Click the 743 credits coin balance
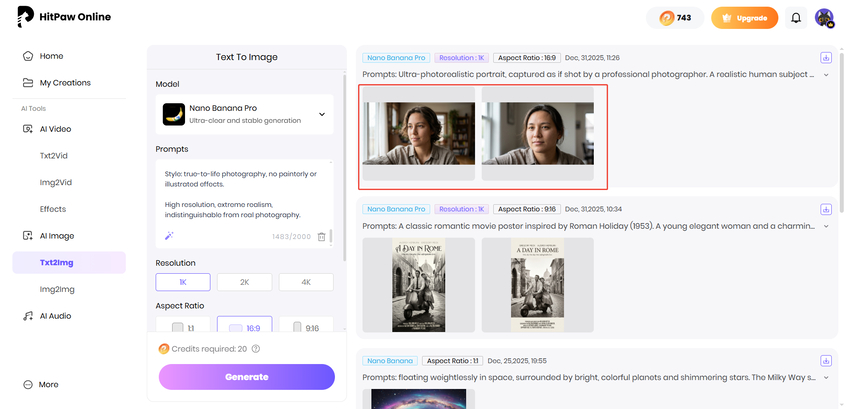854x409 pixels. tap(675, 18)
